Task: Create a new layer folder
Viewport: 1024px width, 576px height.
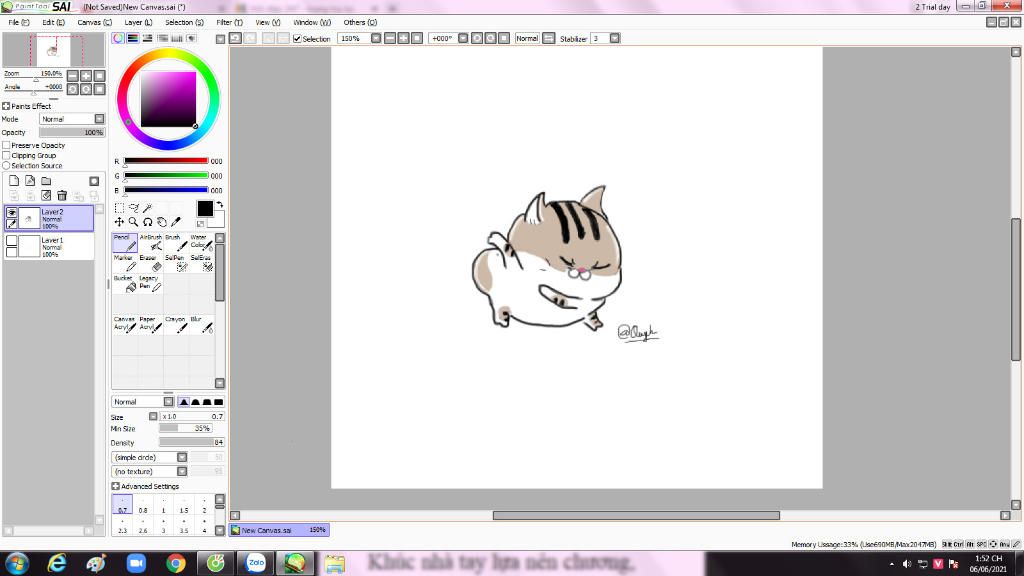Action: [46, 181]
